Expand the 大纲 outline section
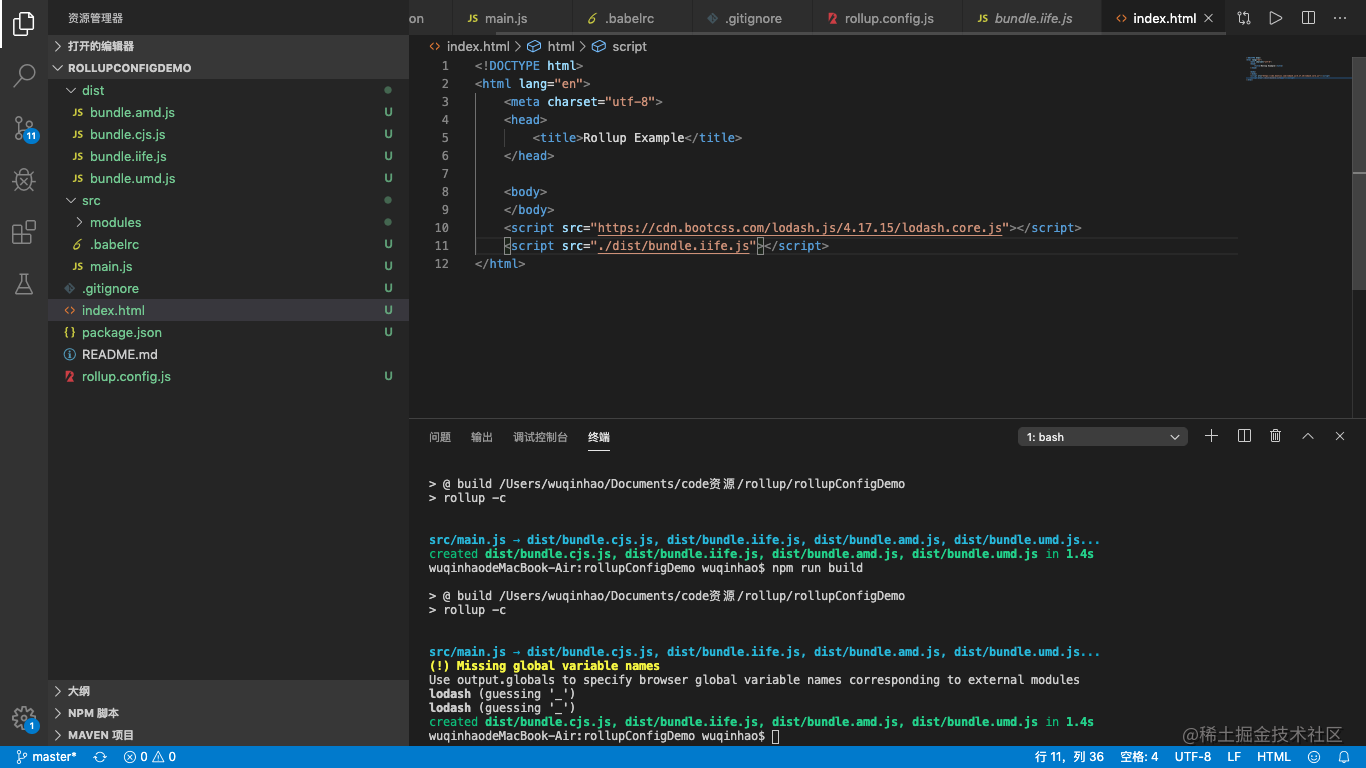 pyautogui.click(x=228, y=691)
